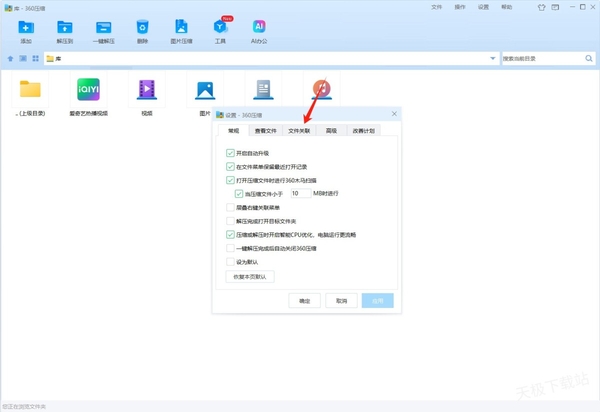
Task: Enable the 层叠右键关联菜单 checkbox
Action: pos(231,208)
